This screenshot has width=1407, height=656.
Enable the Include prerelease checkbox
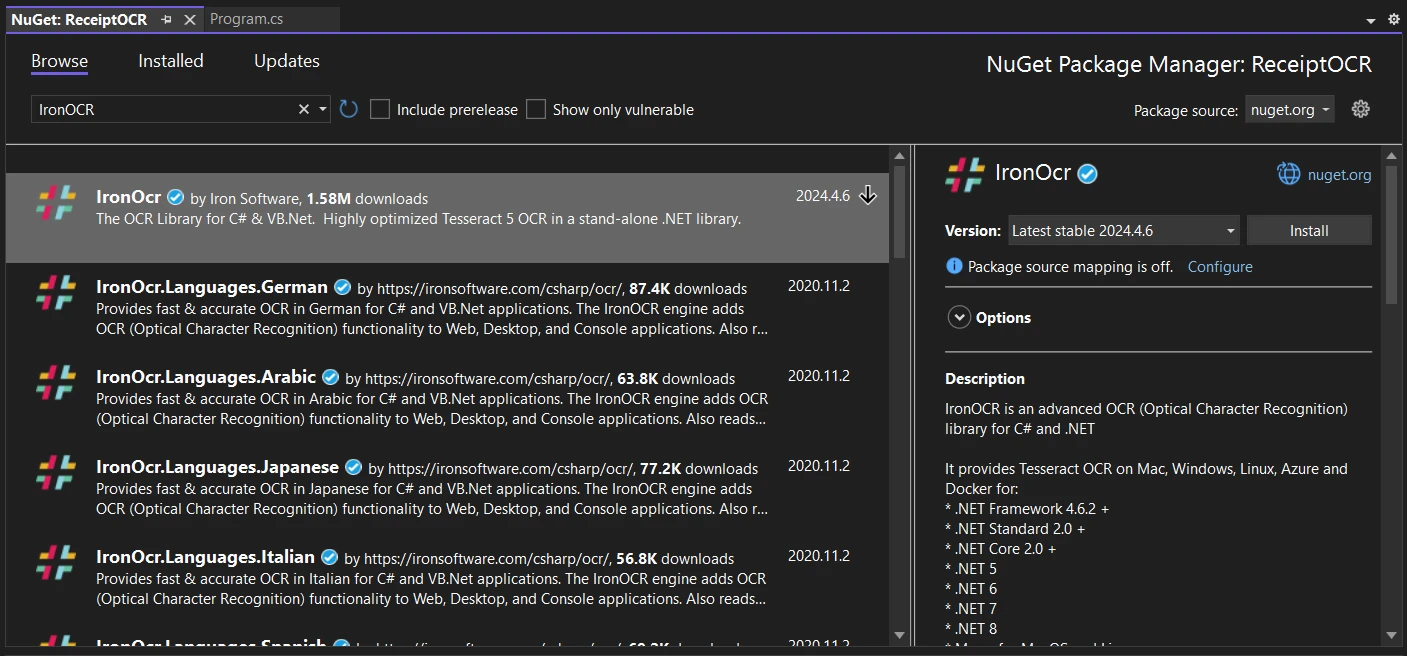point(380,109)
